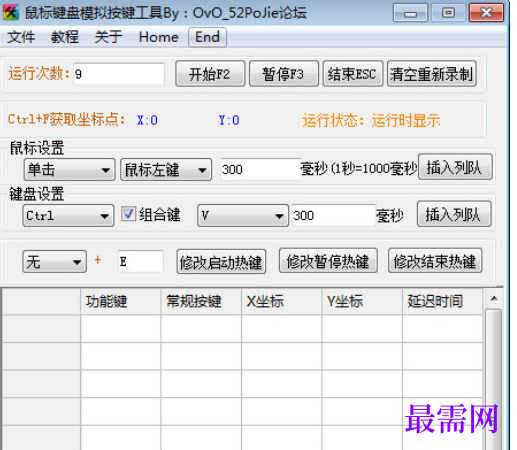Image resolution: width=517 pixels, height=450 pixels.
Task: Click the app icon in the title bar
Action: [x=11, y=13]
